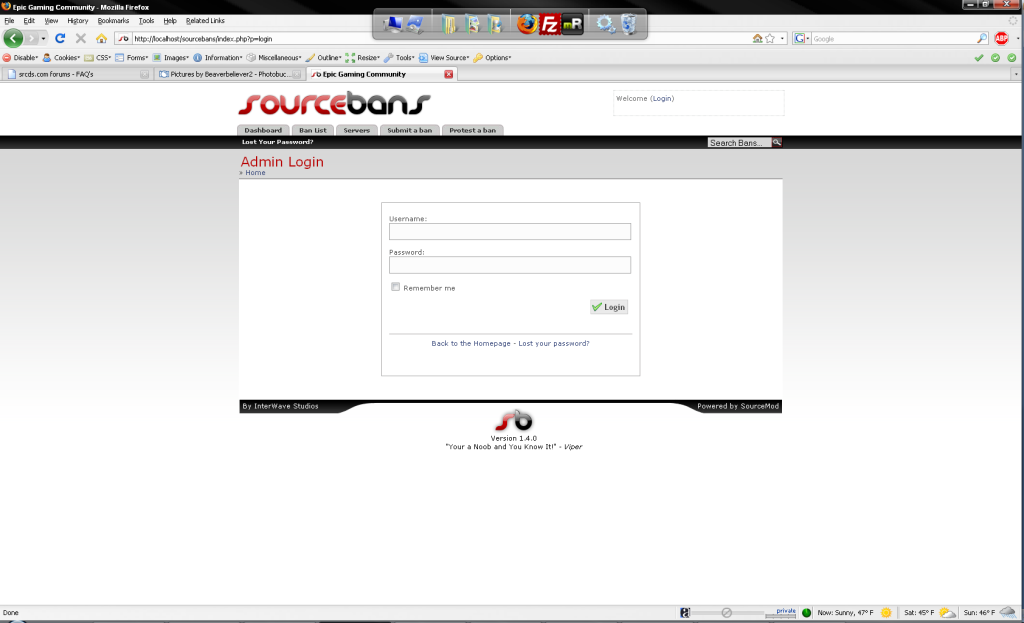This screenshot has width=1024, height=623.
Task: Open the Bookmarks menu
Action: (113, 21)
